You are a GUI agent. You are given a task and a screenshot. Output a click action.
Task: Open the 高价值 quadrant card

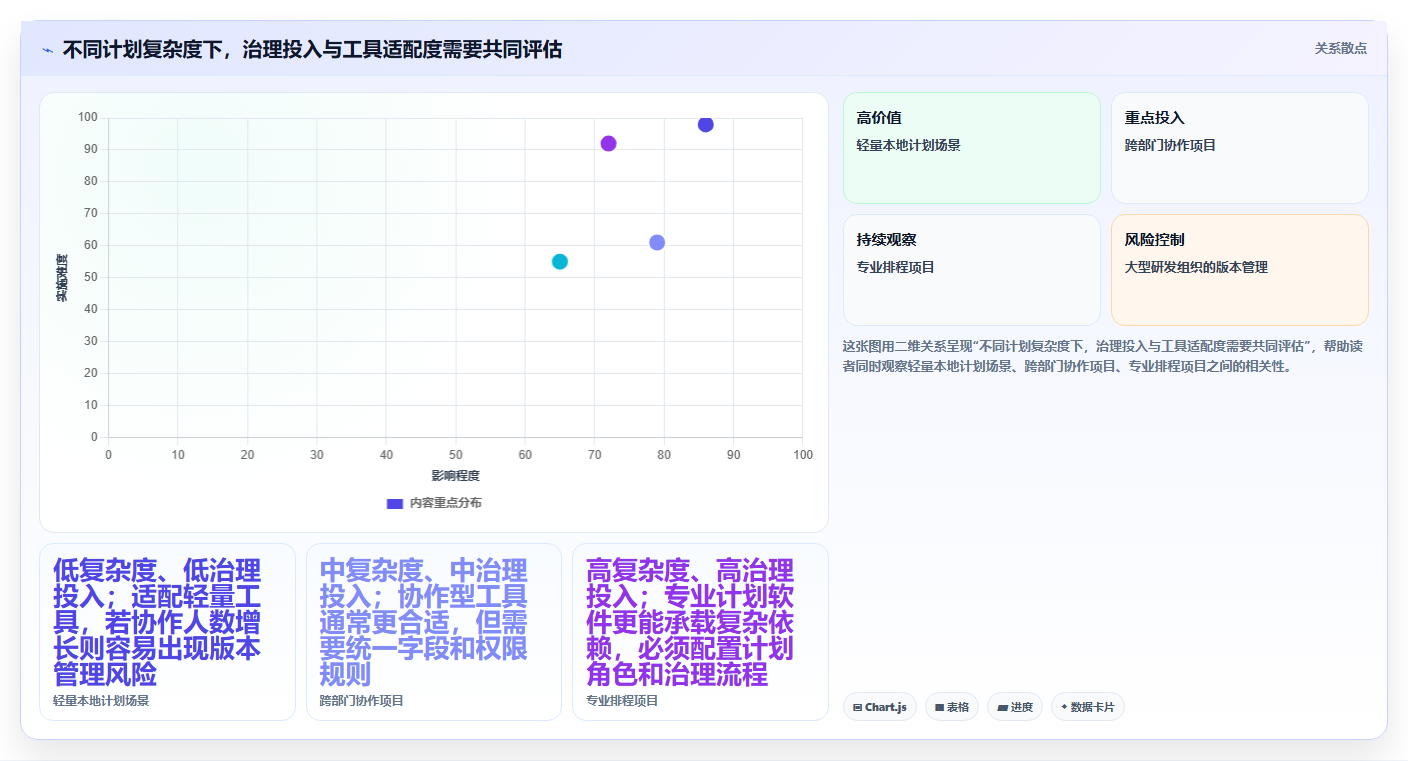972,148
